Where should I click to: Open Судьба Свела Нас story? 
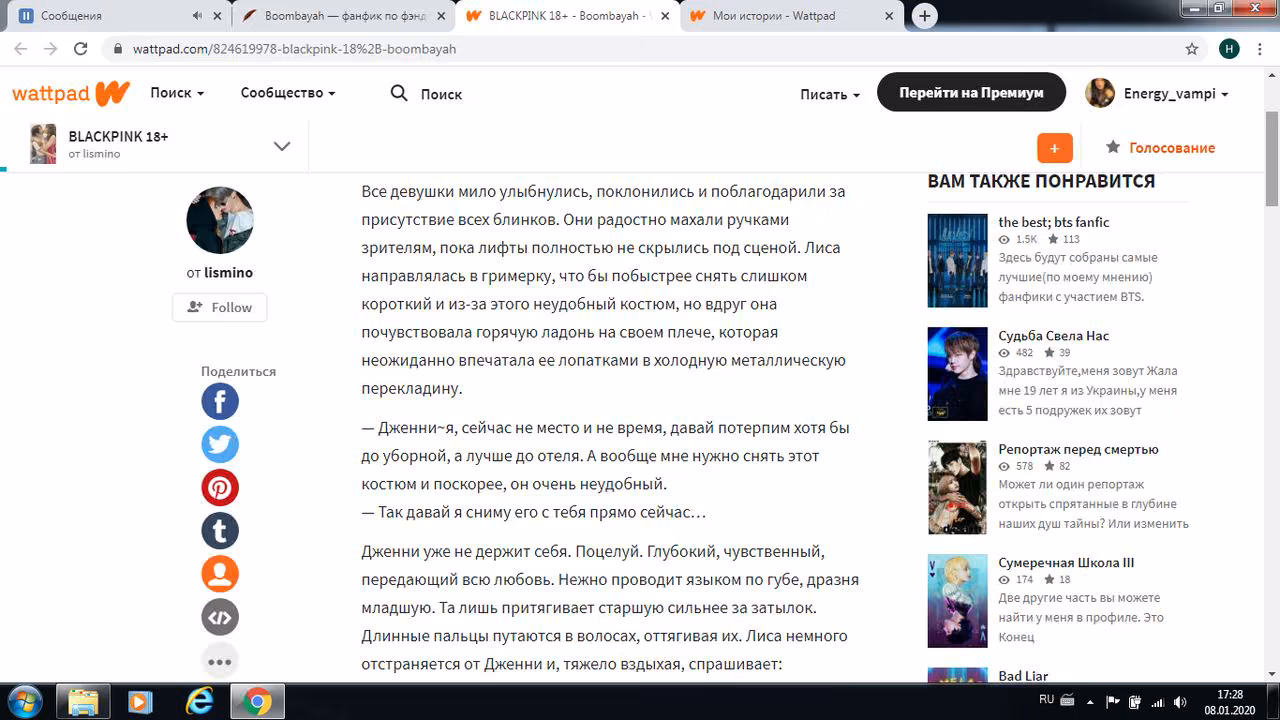[1054, 336]
